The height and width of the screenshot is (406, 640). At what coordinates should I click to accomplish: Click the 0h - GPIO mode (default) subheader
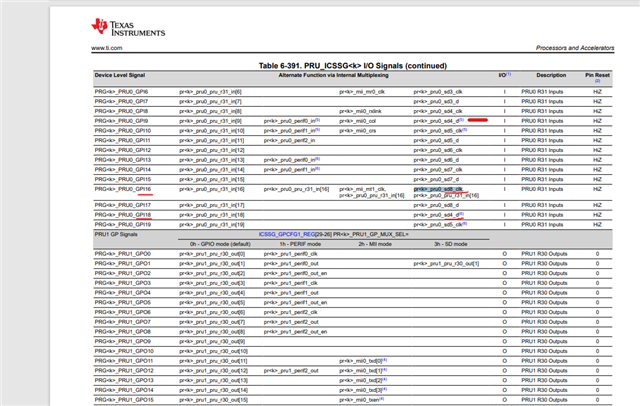coord(220,244)
